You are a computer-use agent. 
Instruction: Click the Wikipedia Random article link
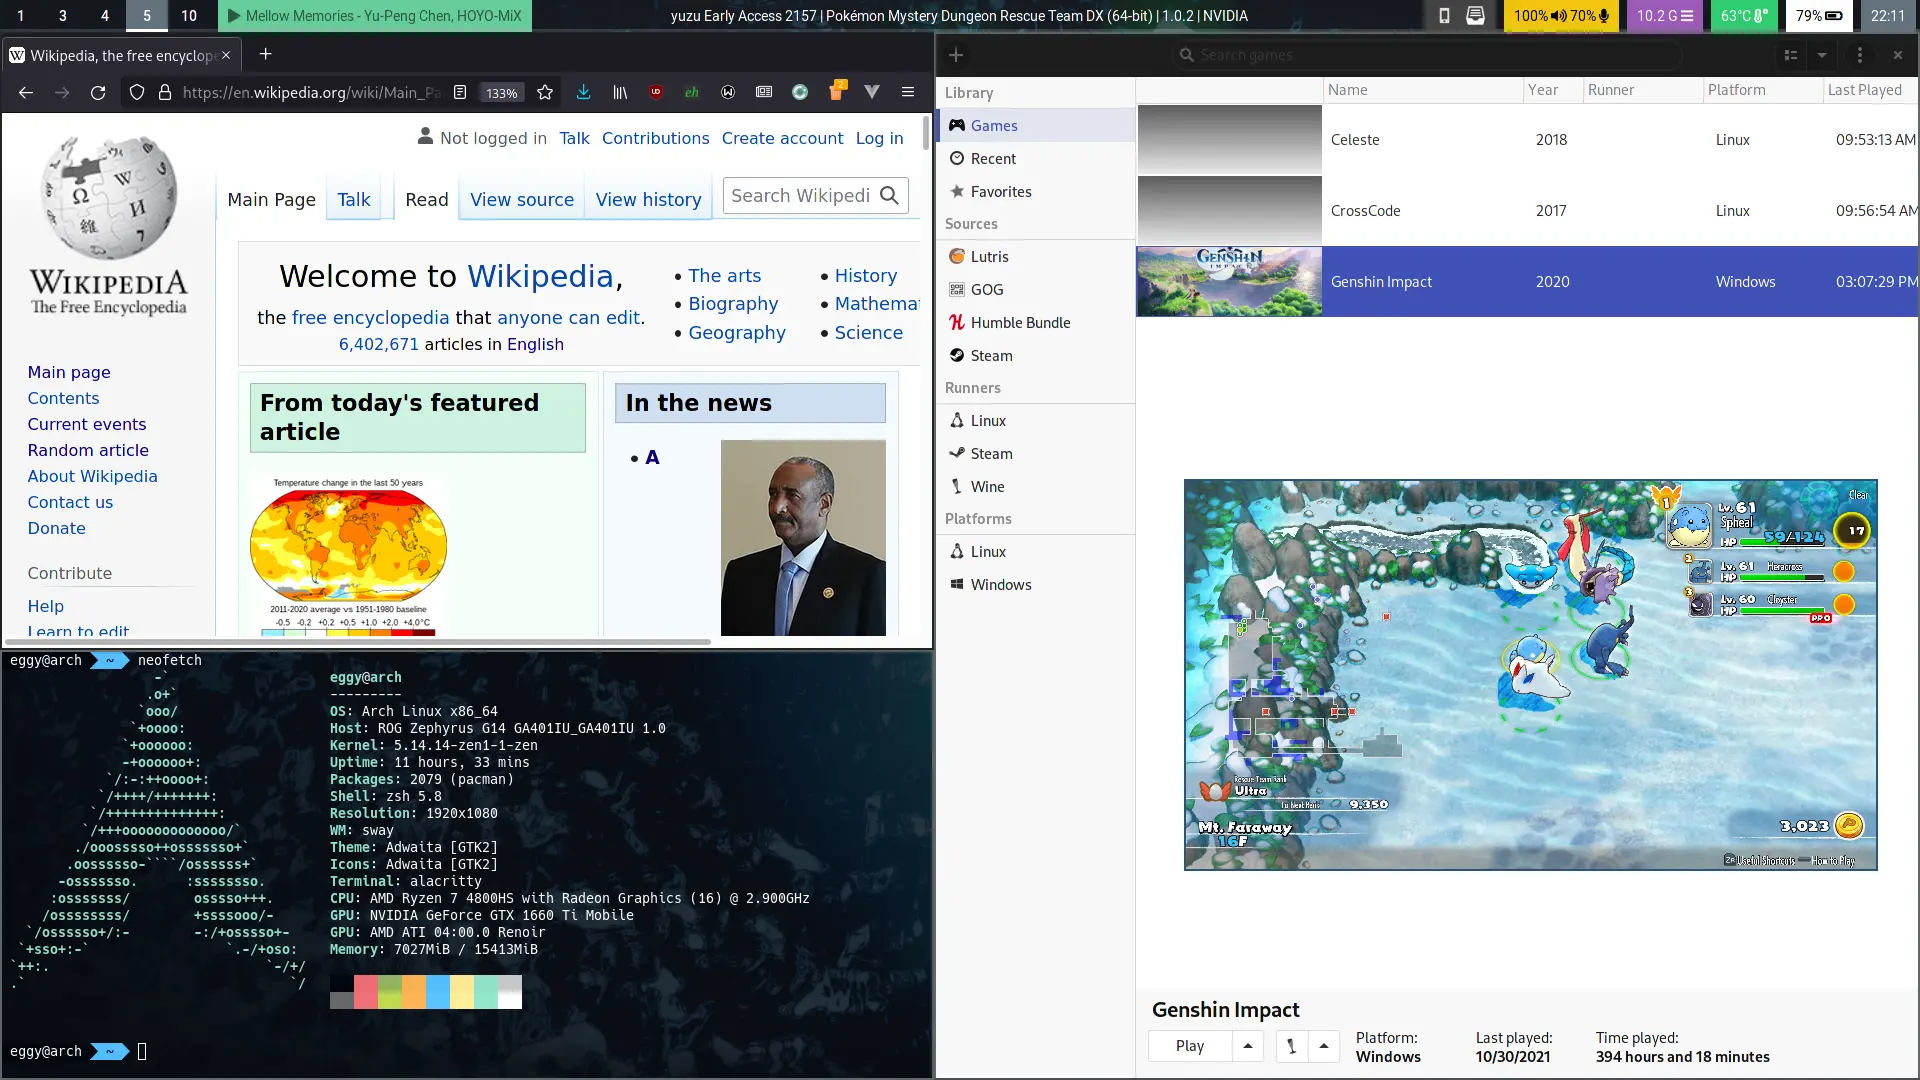88,450
